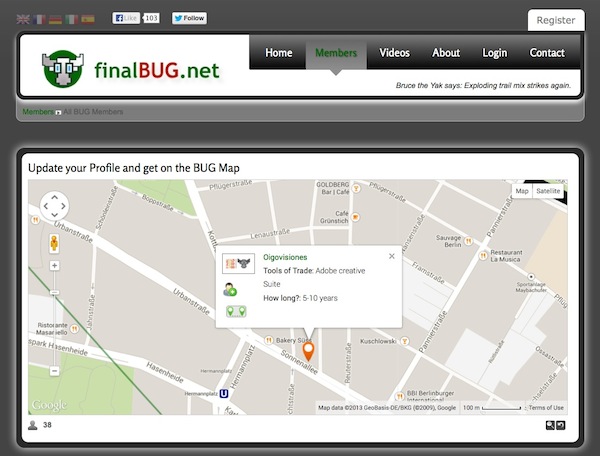The width and height of the screenshot is (600, 456).
Task: Click the members count person icon
Action: click(33, 425)
